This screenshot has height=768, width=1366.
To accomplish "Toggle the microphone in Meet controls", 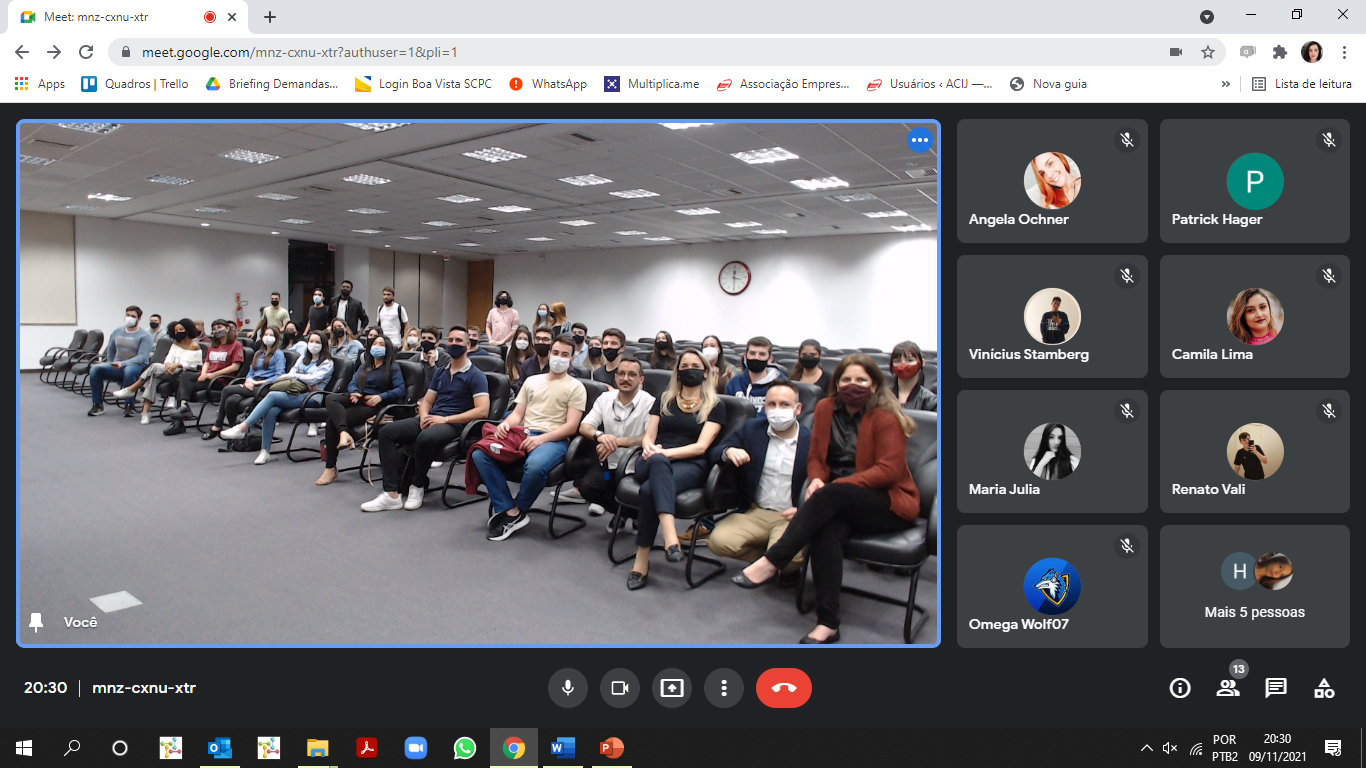I will tap(568, 688).
